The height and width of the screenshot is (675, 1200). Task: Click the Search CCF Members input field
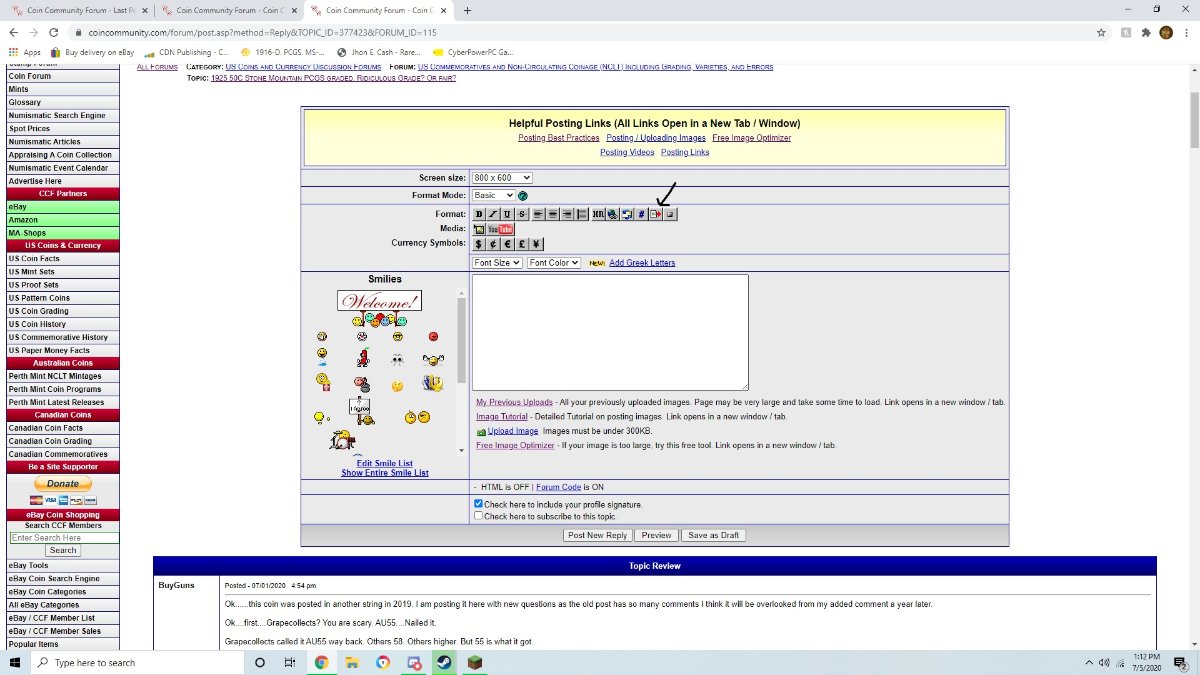[64, 538]
